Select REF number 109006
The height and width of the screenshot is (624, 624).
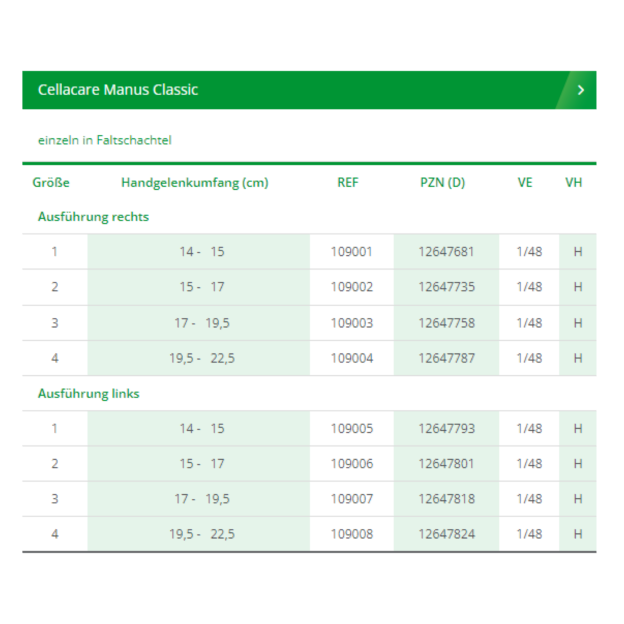pyautogui.click(x=352, y=464)
